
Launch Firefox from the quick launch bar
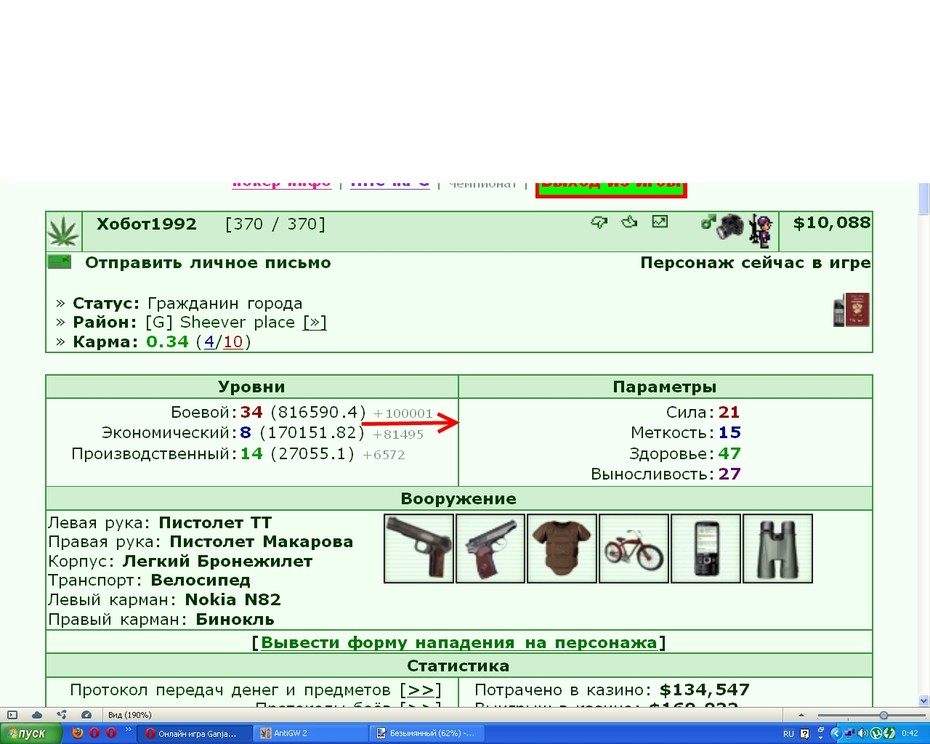pyautogui.click(x=78, y=733)
